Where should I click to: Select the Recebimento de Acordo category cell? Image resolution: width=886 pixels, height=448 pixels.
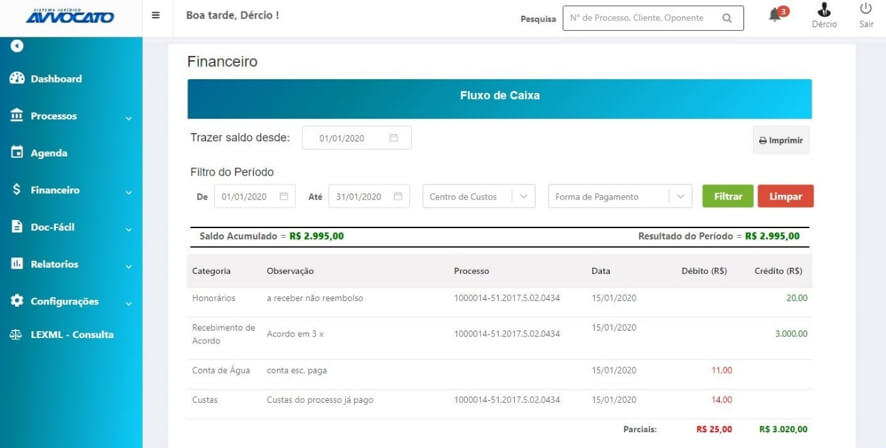pos(224,334)
